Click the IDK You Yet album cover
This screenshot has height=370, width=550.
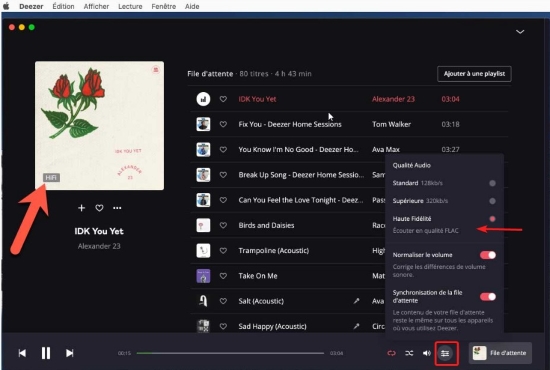point(99,126)
